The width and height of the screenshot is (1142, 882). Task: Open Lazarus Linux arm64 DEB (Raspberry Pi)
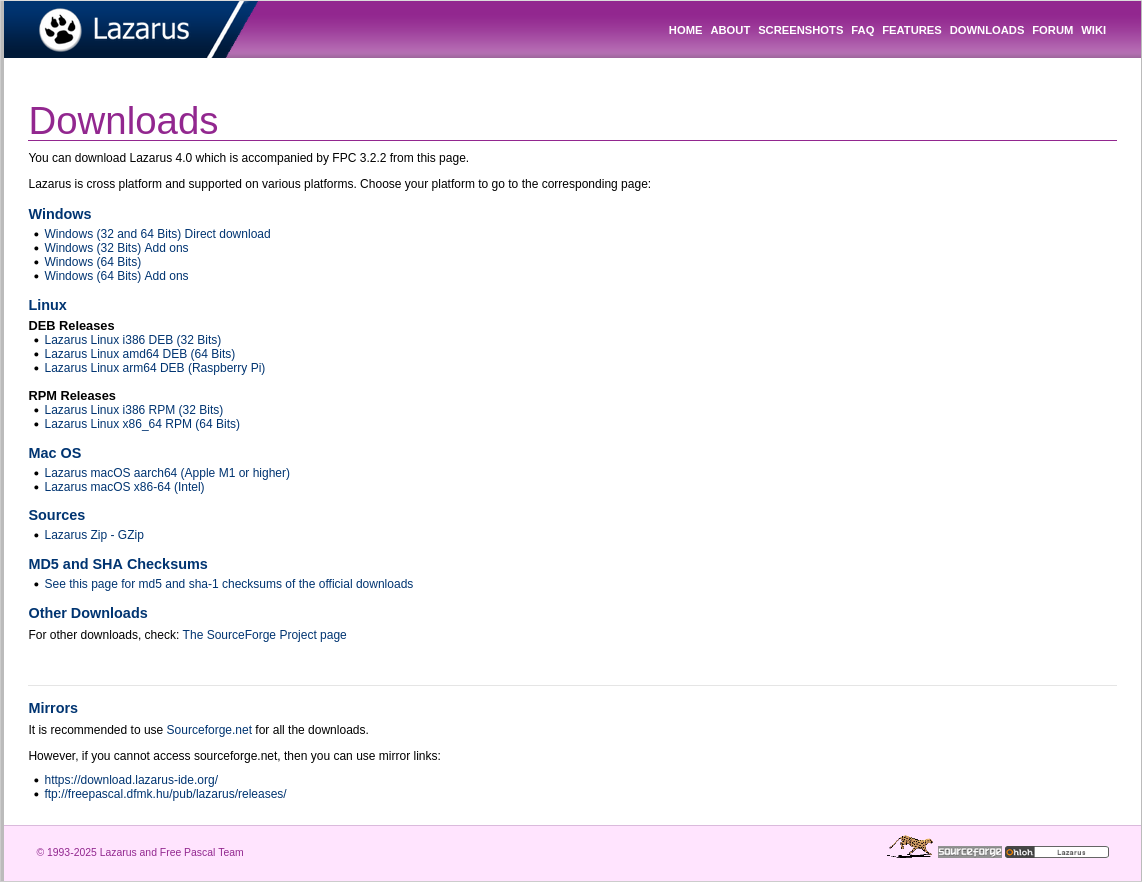(154, 368)
